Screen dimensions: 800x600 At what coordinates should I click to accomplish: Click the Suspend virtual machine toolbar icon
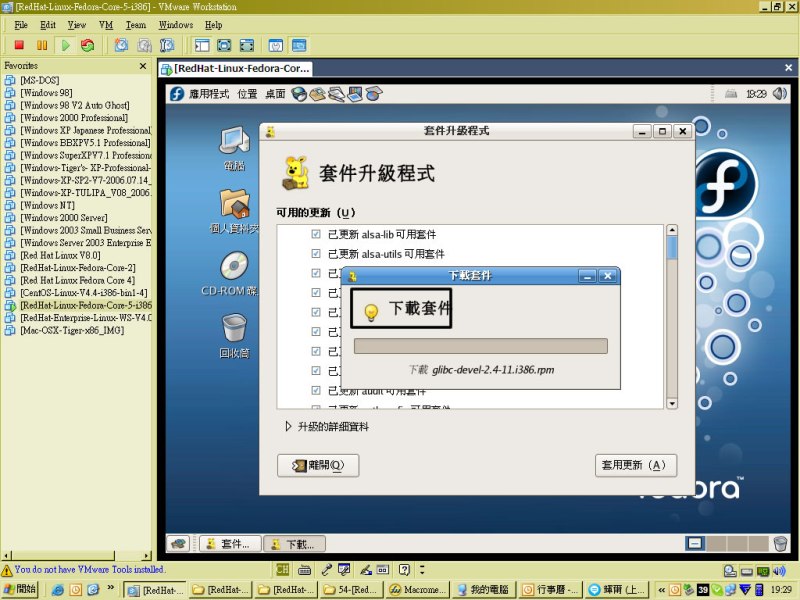42,45
